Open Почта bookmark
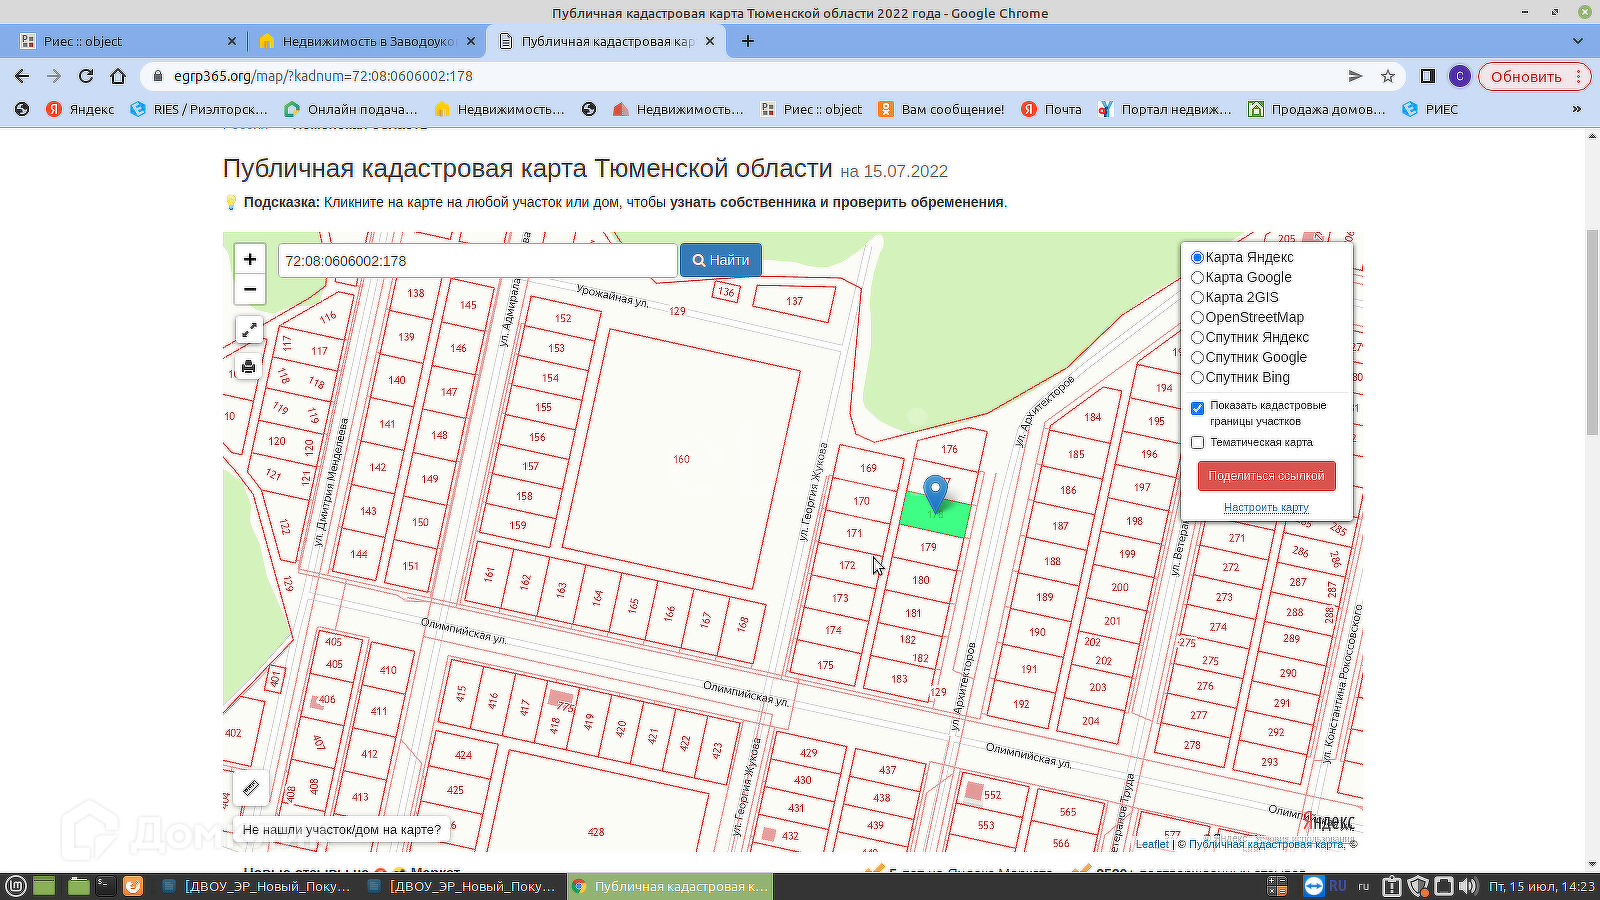Screen dimensions: 1600x900 pos(1051,109)
